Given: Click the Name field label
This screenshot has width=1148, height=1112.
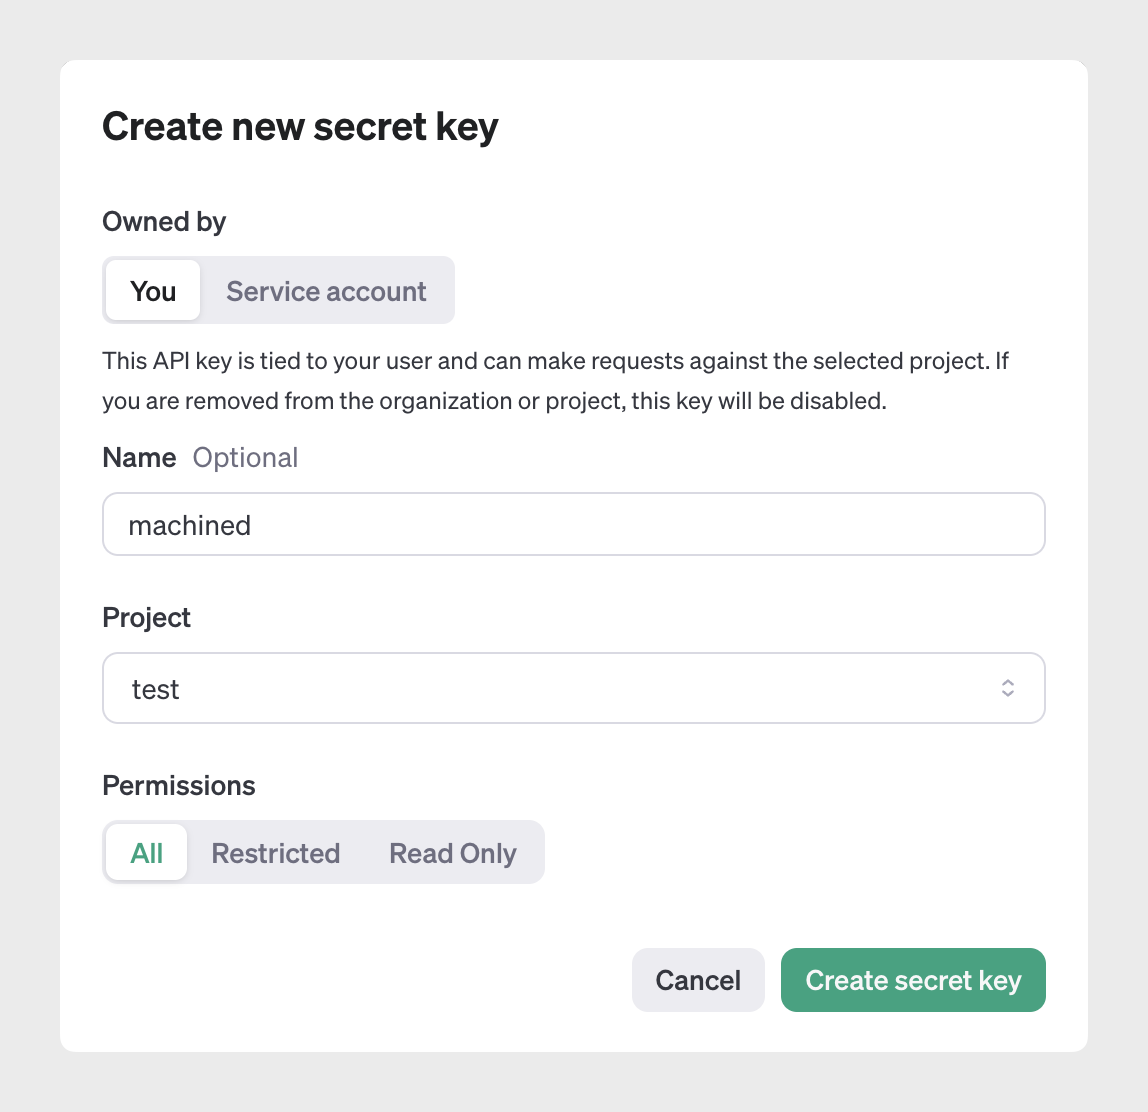Looking at the screenshot, I should pos(139,457).
